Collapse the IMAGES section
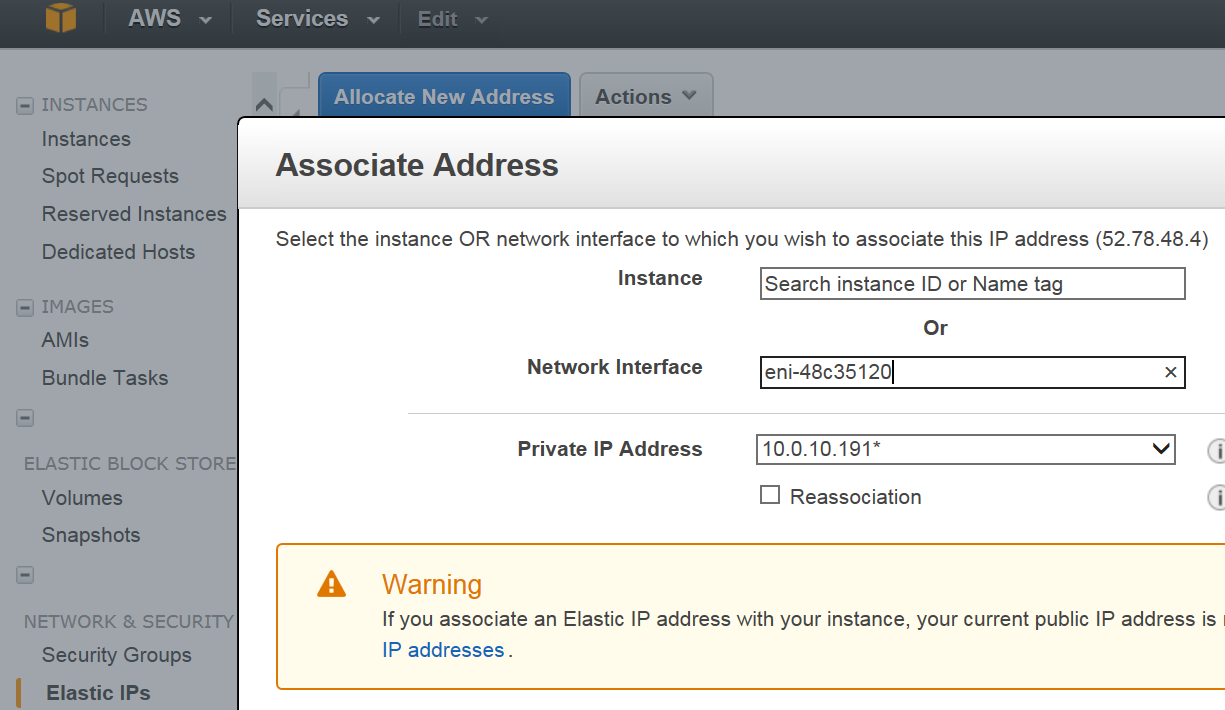1225x710 pixels. tap(25, 307)
